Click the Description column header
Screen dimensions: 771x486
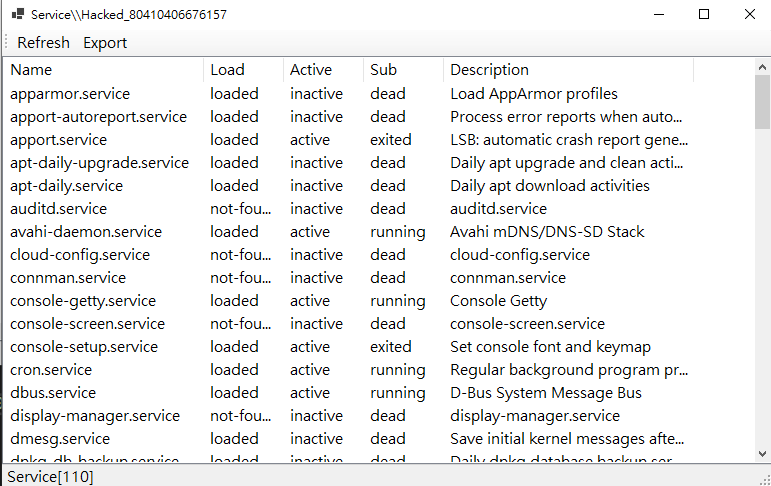click(489, 70)
